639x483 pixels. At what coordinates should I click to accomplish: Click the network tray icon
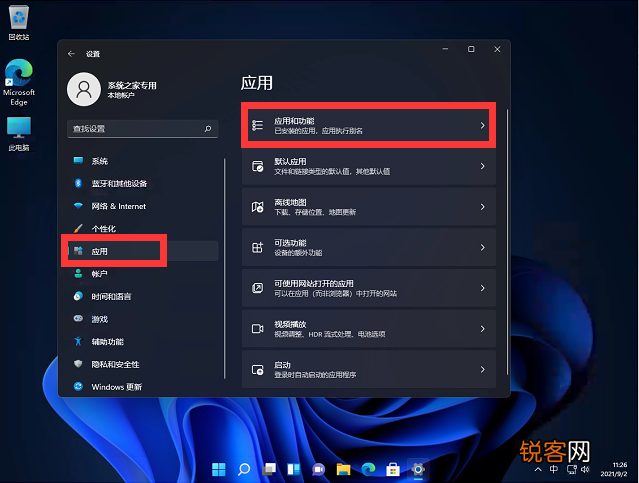(x=572, y=470)
